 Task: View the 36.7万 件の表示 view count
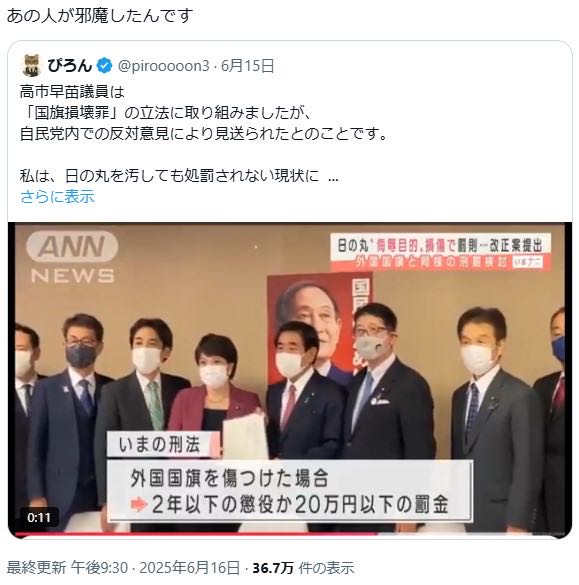point(303,568)
